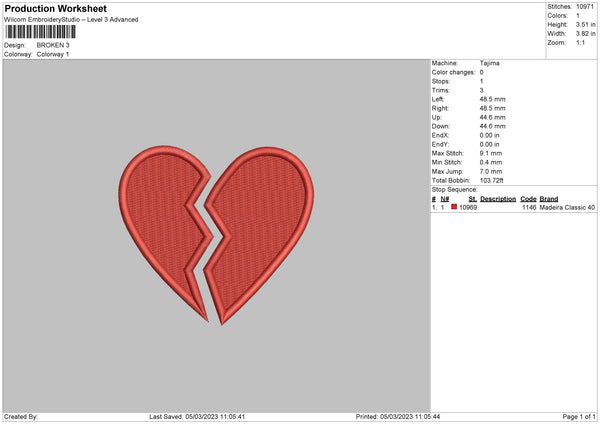600x424 pixels.
Task: Click the 'Down:' value '44.6 mm'
Action: click(x=492, y=126)
